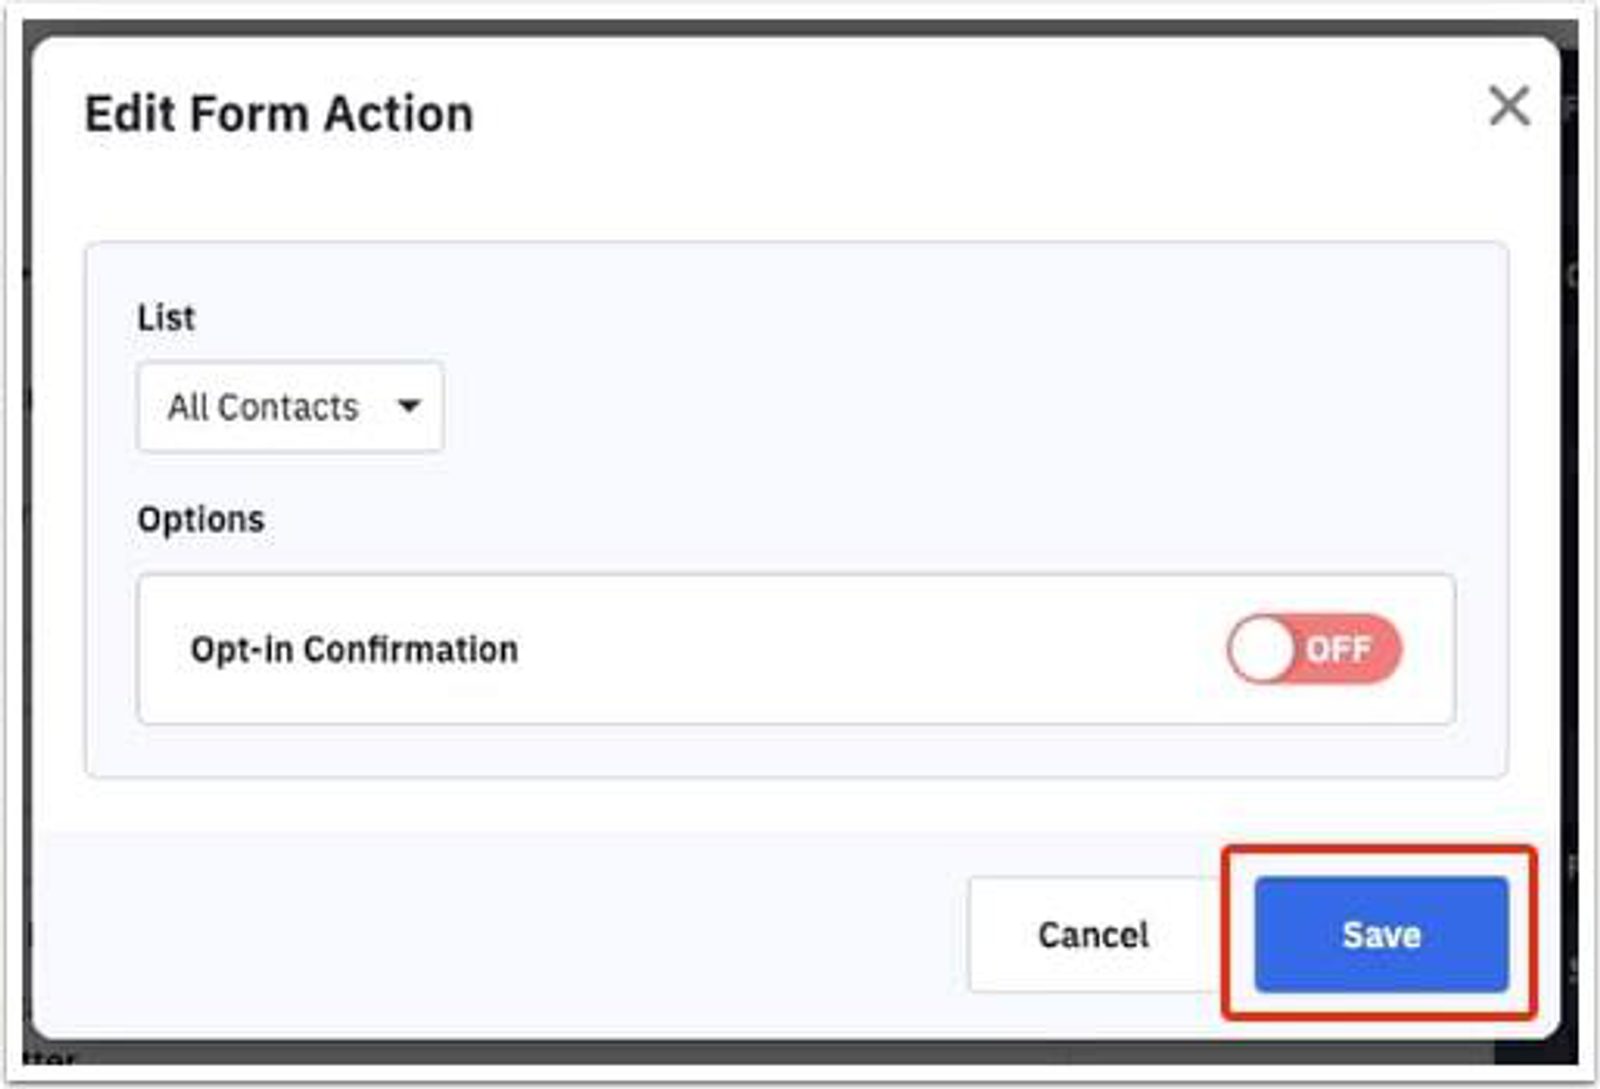Click the white knob of the OFF switch

pos(1261,649)
